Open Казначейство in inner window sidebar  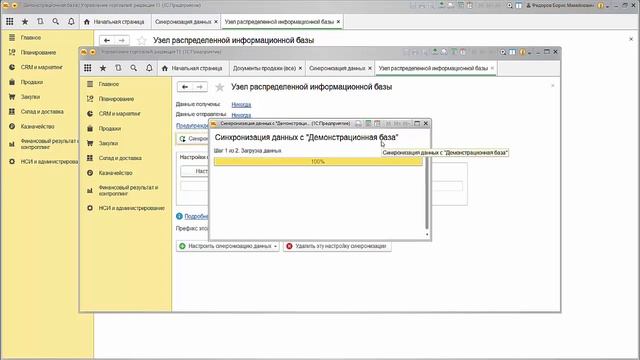tap(115, 173)
